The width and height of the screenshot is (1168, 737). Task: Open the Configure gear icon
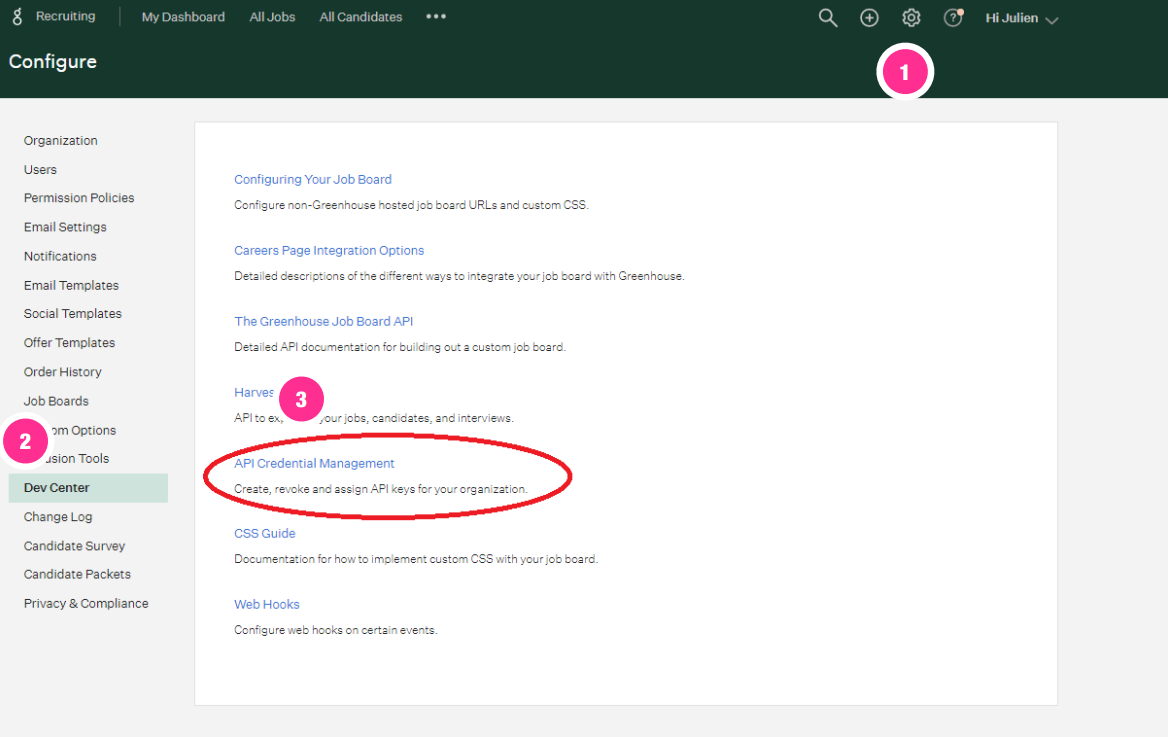911,18
